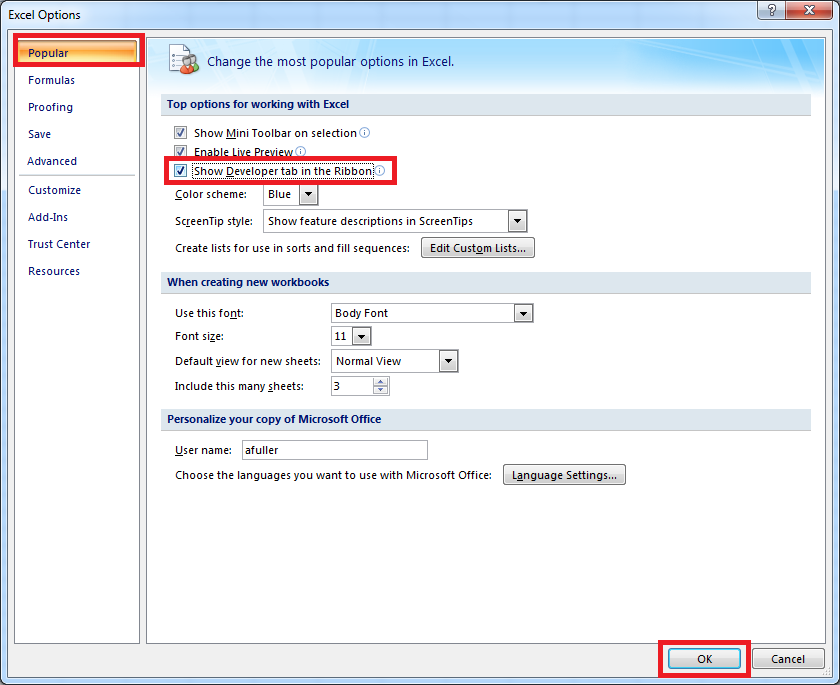Click the info icon beside Show Mini Toolbar

(364, 132)
